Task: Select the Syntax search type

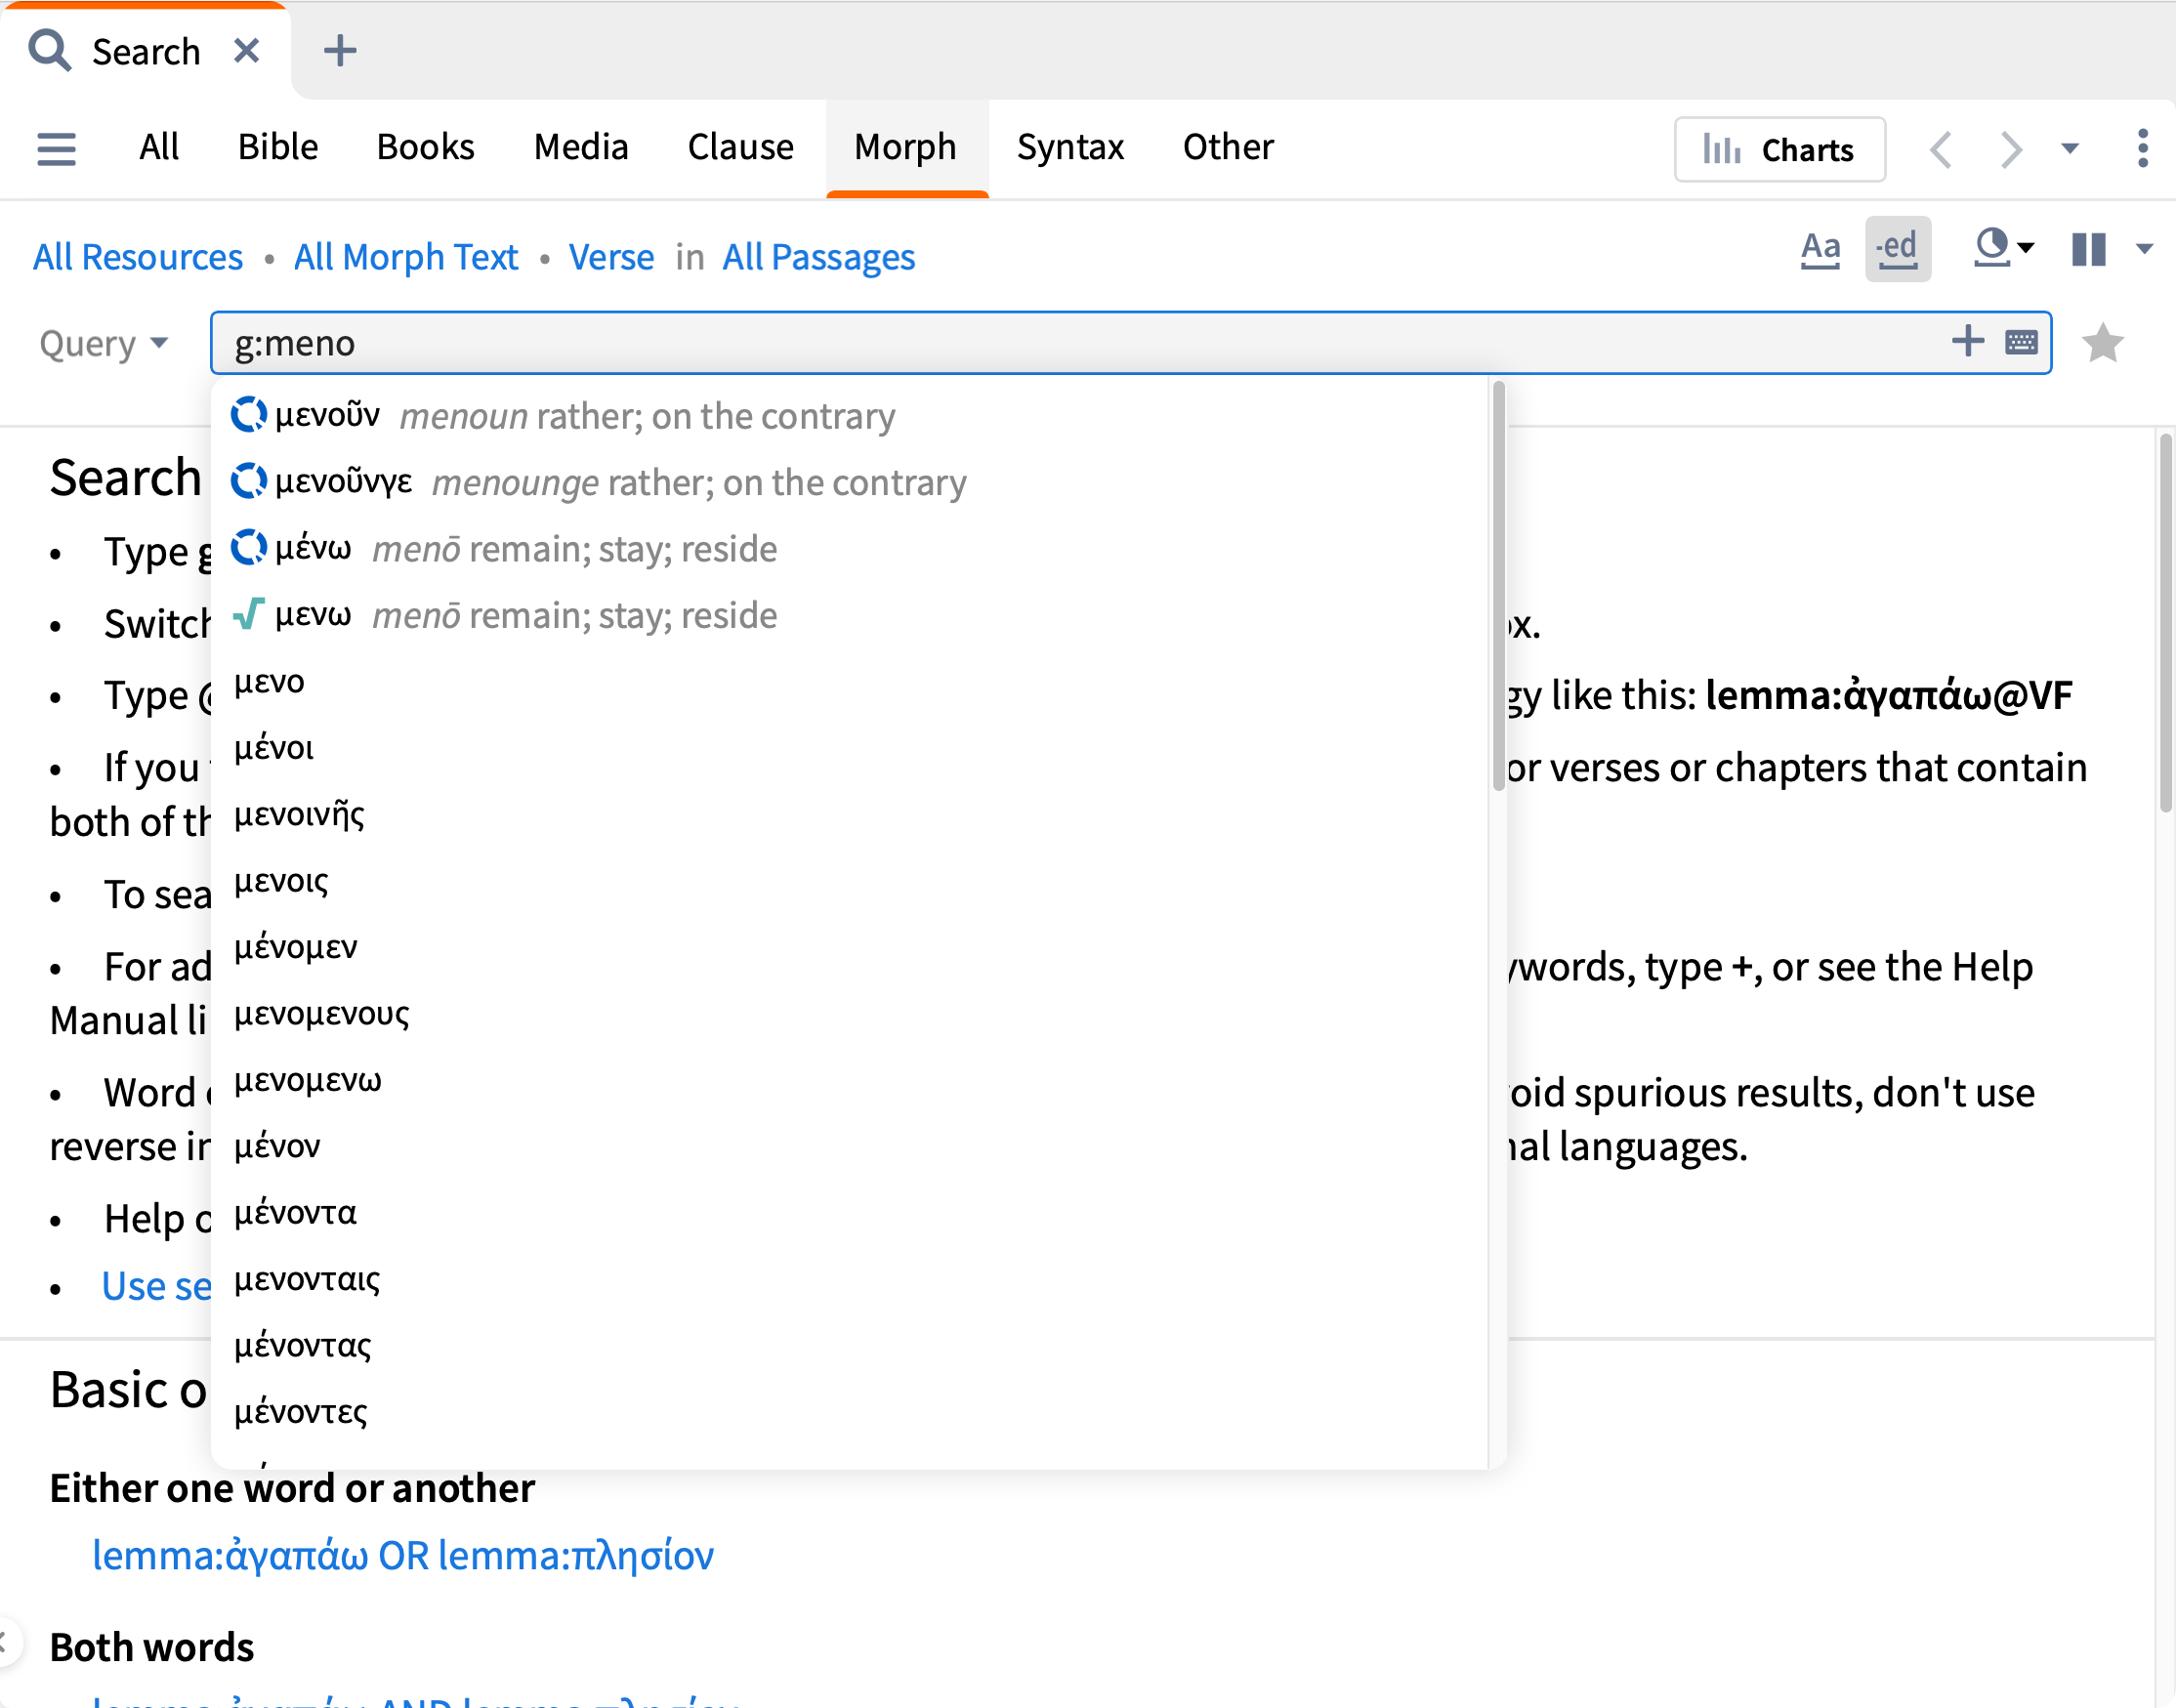Action: click(1070, 147)
